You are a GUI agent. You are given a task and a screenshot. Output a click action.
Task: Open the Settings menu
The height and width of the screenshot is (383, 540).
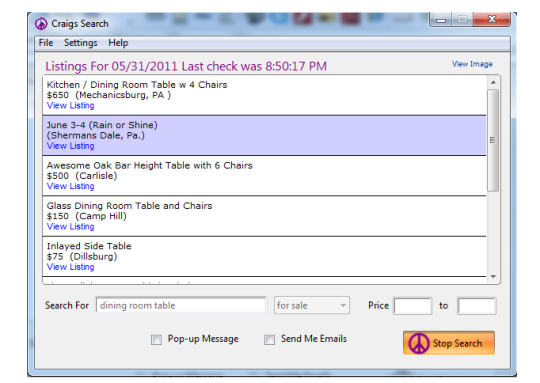tap(81, 43)
